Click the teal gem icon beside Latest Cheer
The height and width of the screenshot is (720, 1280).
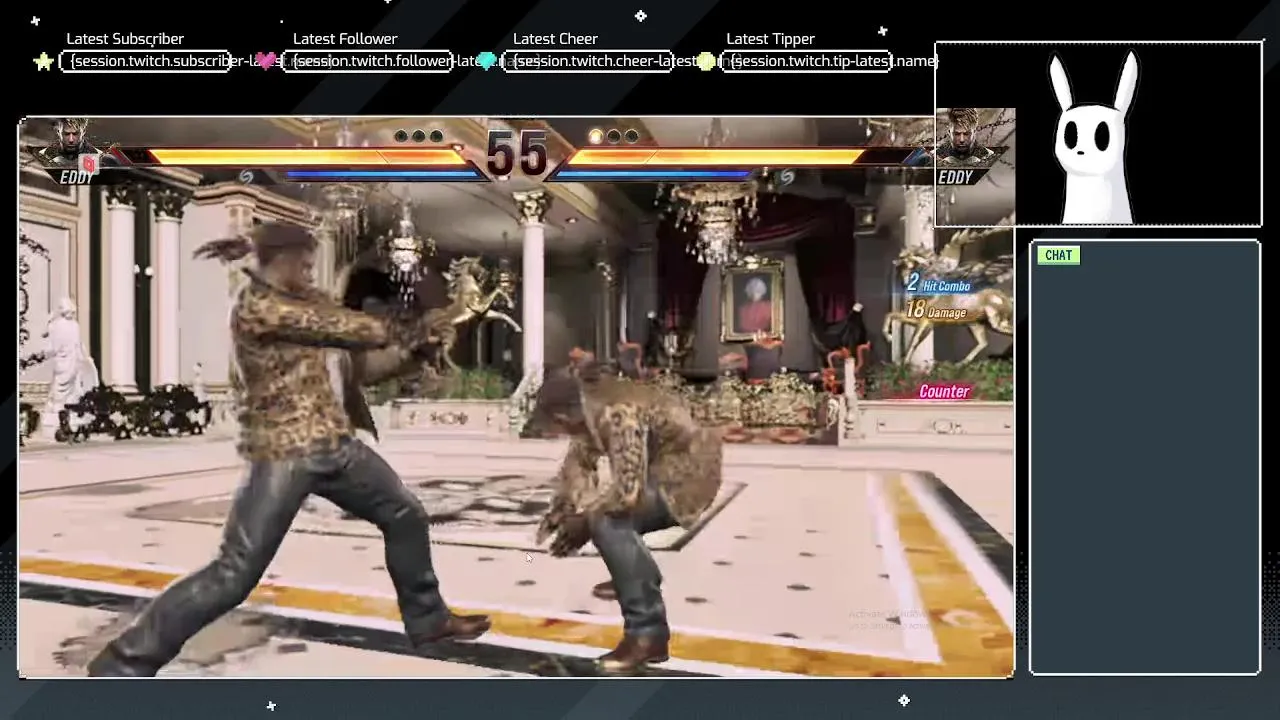coord(487,62)
